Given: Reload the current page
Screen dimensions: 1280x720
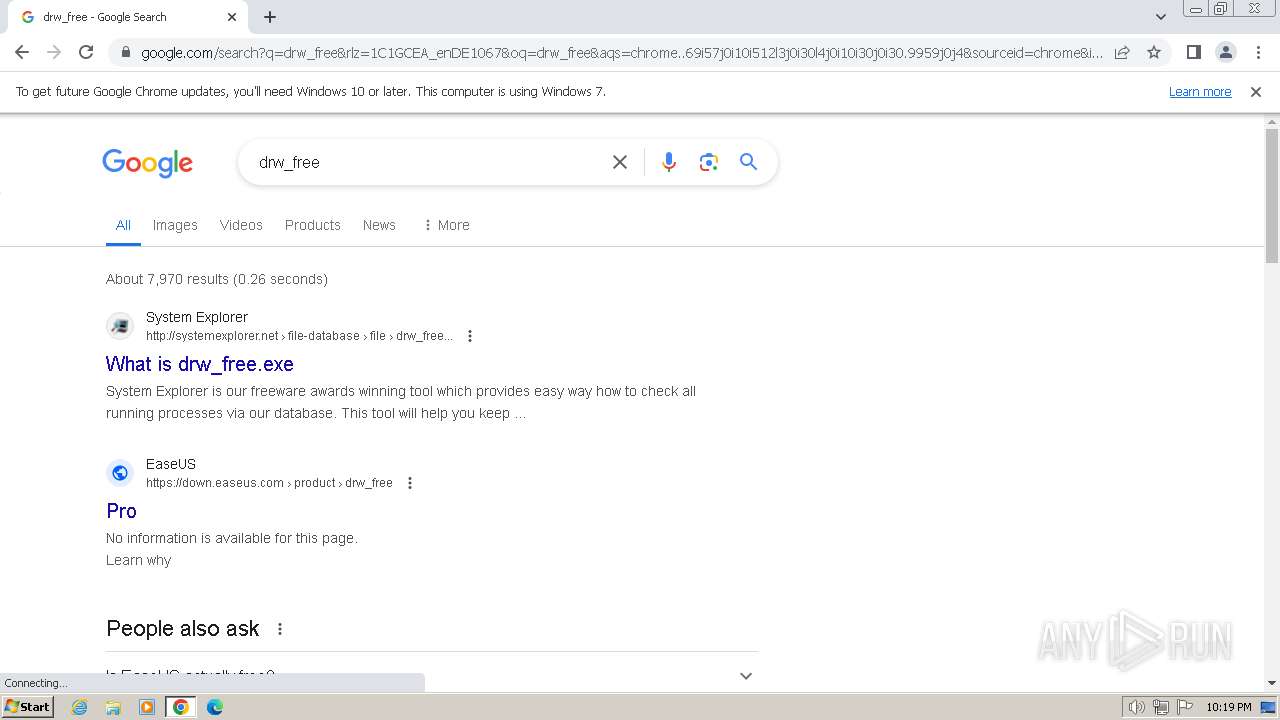Looking at the screenshot, I should 86,52.
